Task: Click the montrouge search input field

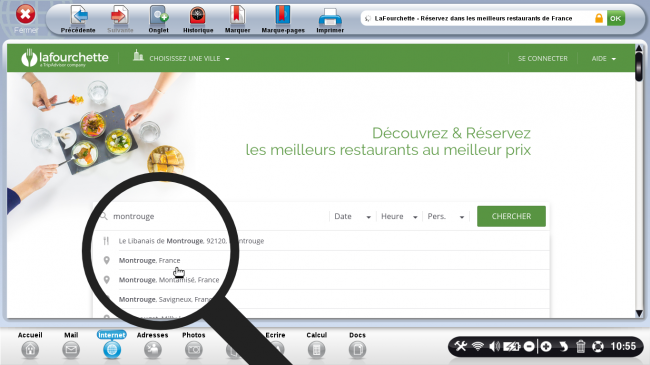Action: [x=211, y=216]
